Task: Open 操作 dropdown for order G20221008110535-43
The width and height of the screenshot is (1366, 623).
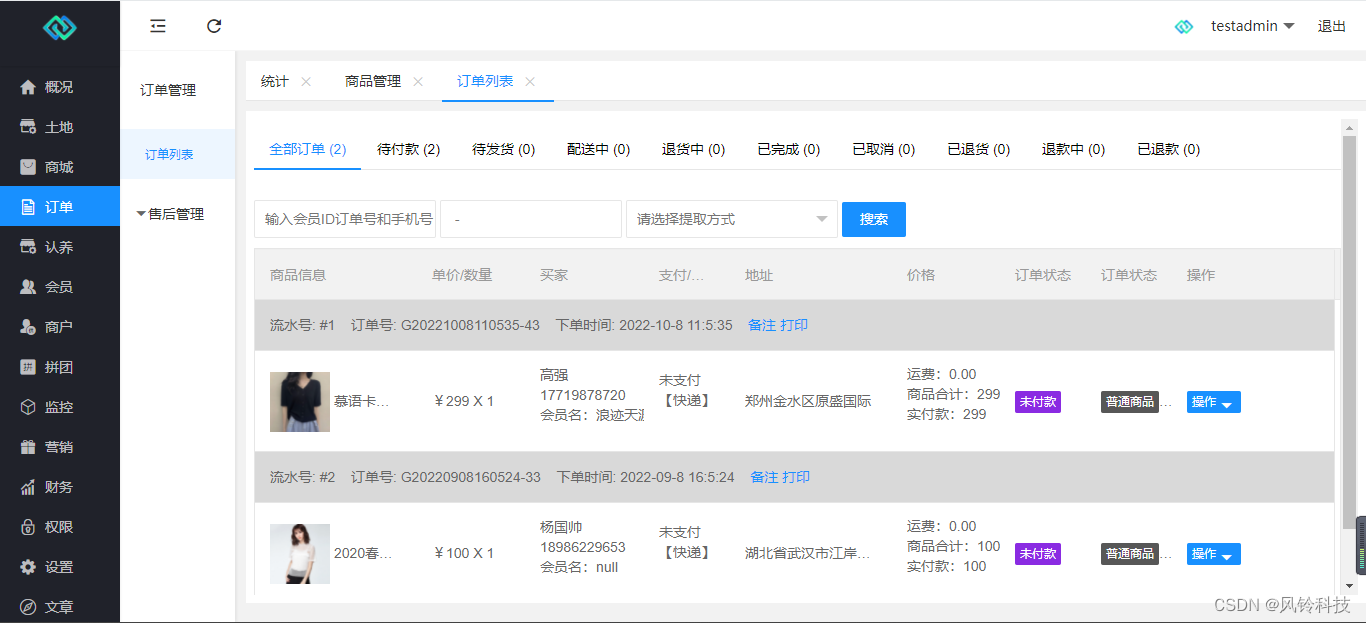Action: coord(1213,402)
